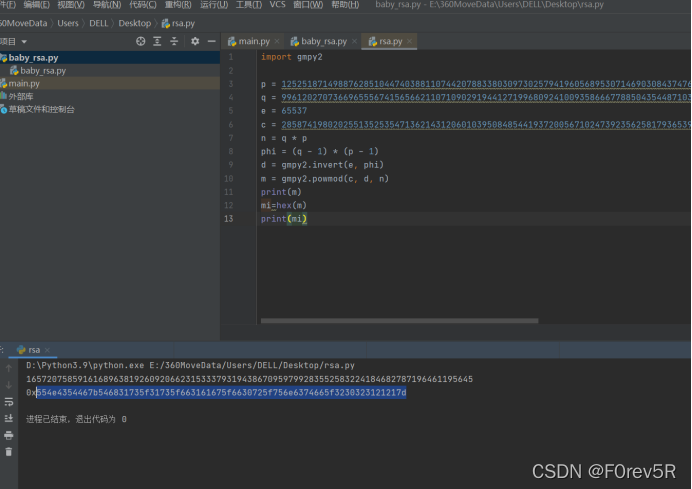This screenshot has height=489, width=692.
Task: Click the 'm = gmpy2.powmod(c, d, n)' line
Action: coord(325,179)
